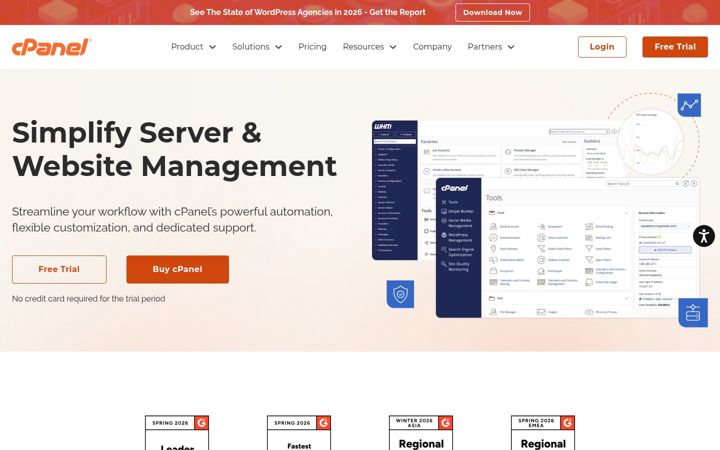Click the Login button

602,47
